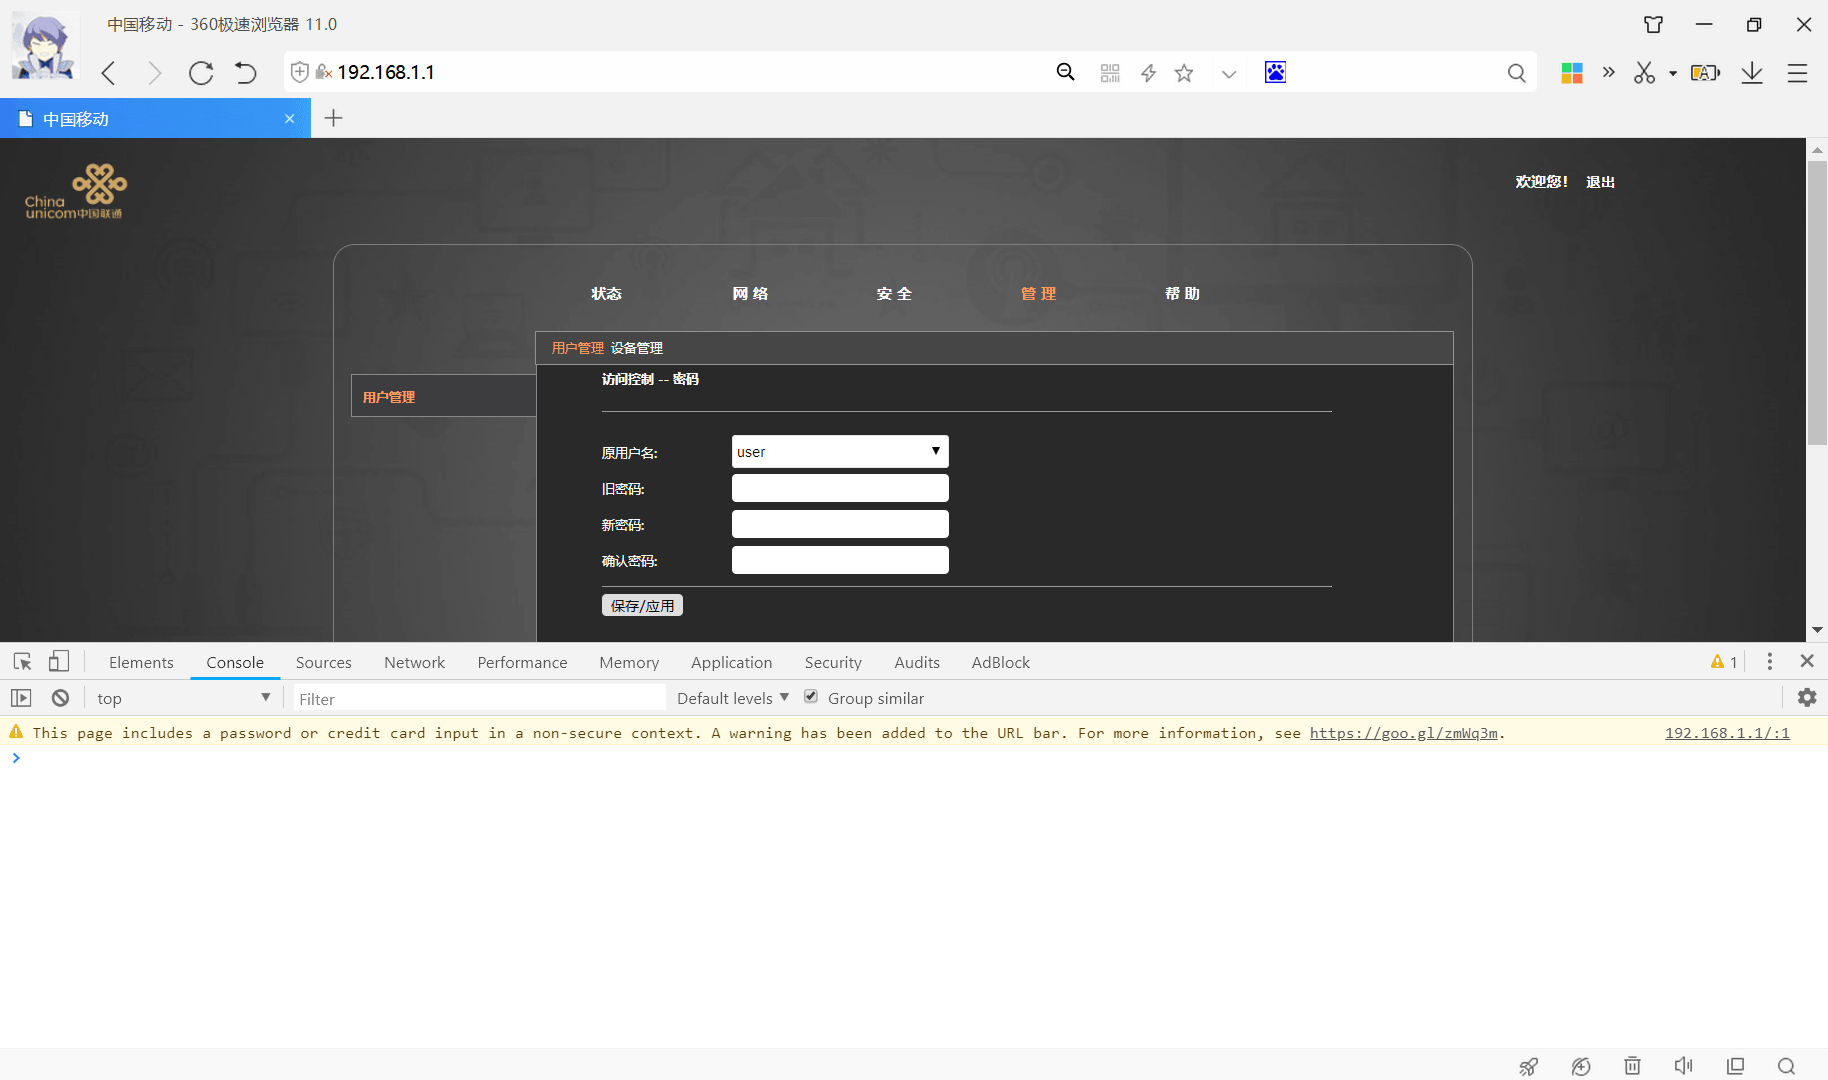Reload the page with the refresh icon
1828x1080 pixels.
point(201,73)
